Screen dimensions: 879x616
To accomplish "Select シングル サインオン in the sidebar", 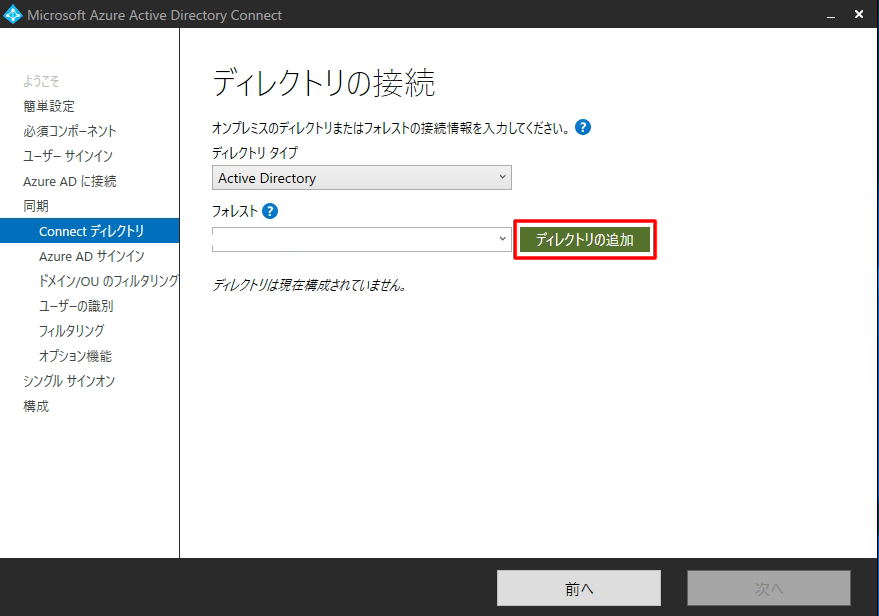I will pos(69,381).
